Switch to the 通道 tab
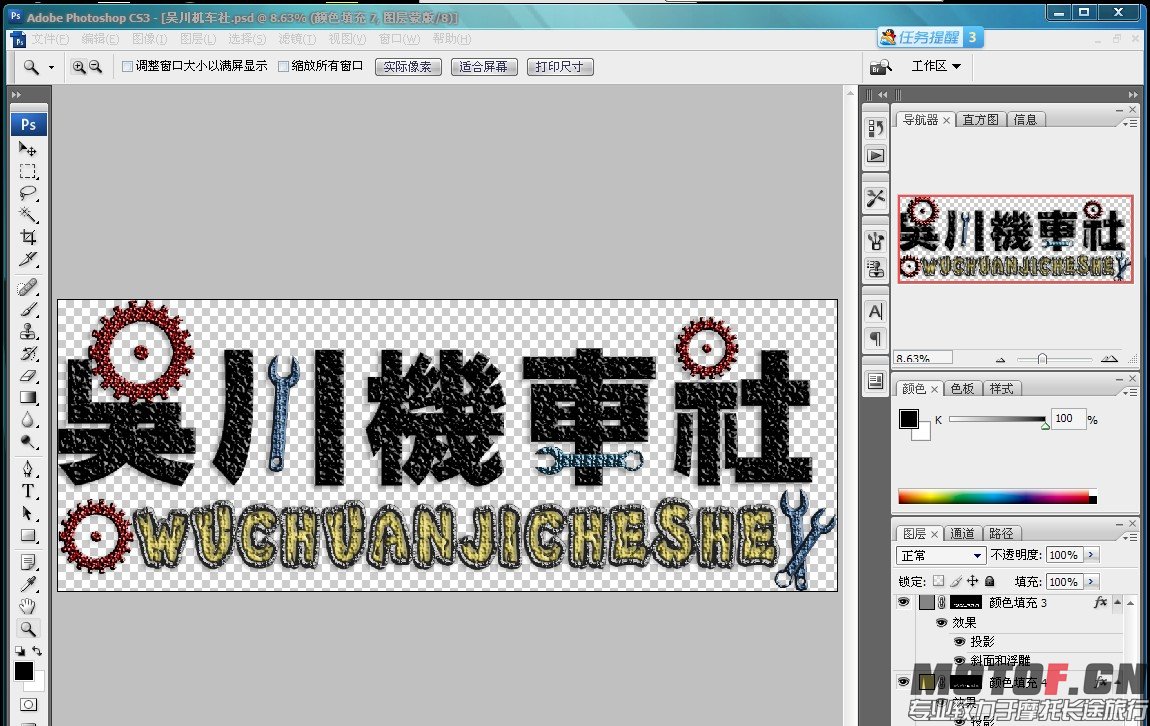The width and height of the screenshot is (1150, 726). click(962, 534)
